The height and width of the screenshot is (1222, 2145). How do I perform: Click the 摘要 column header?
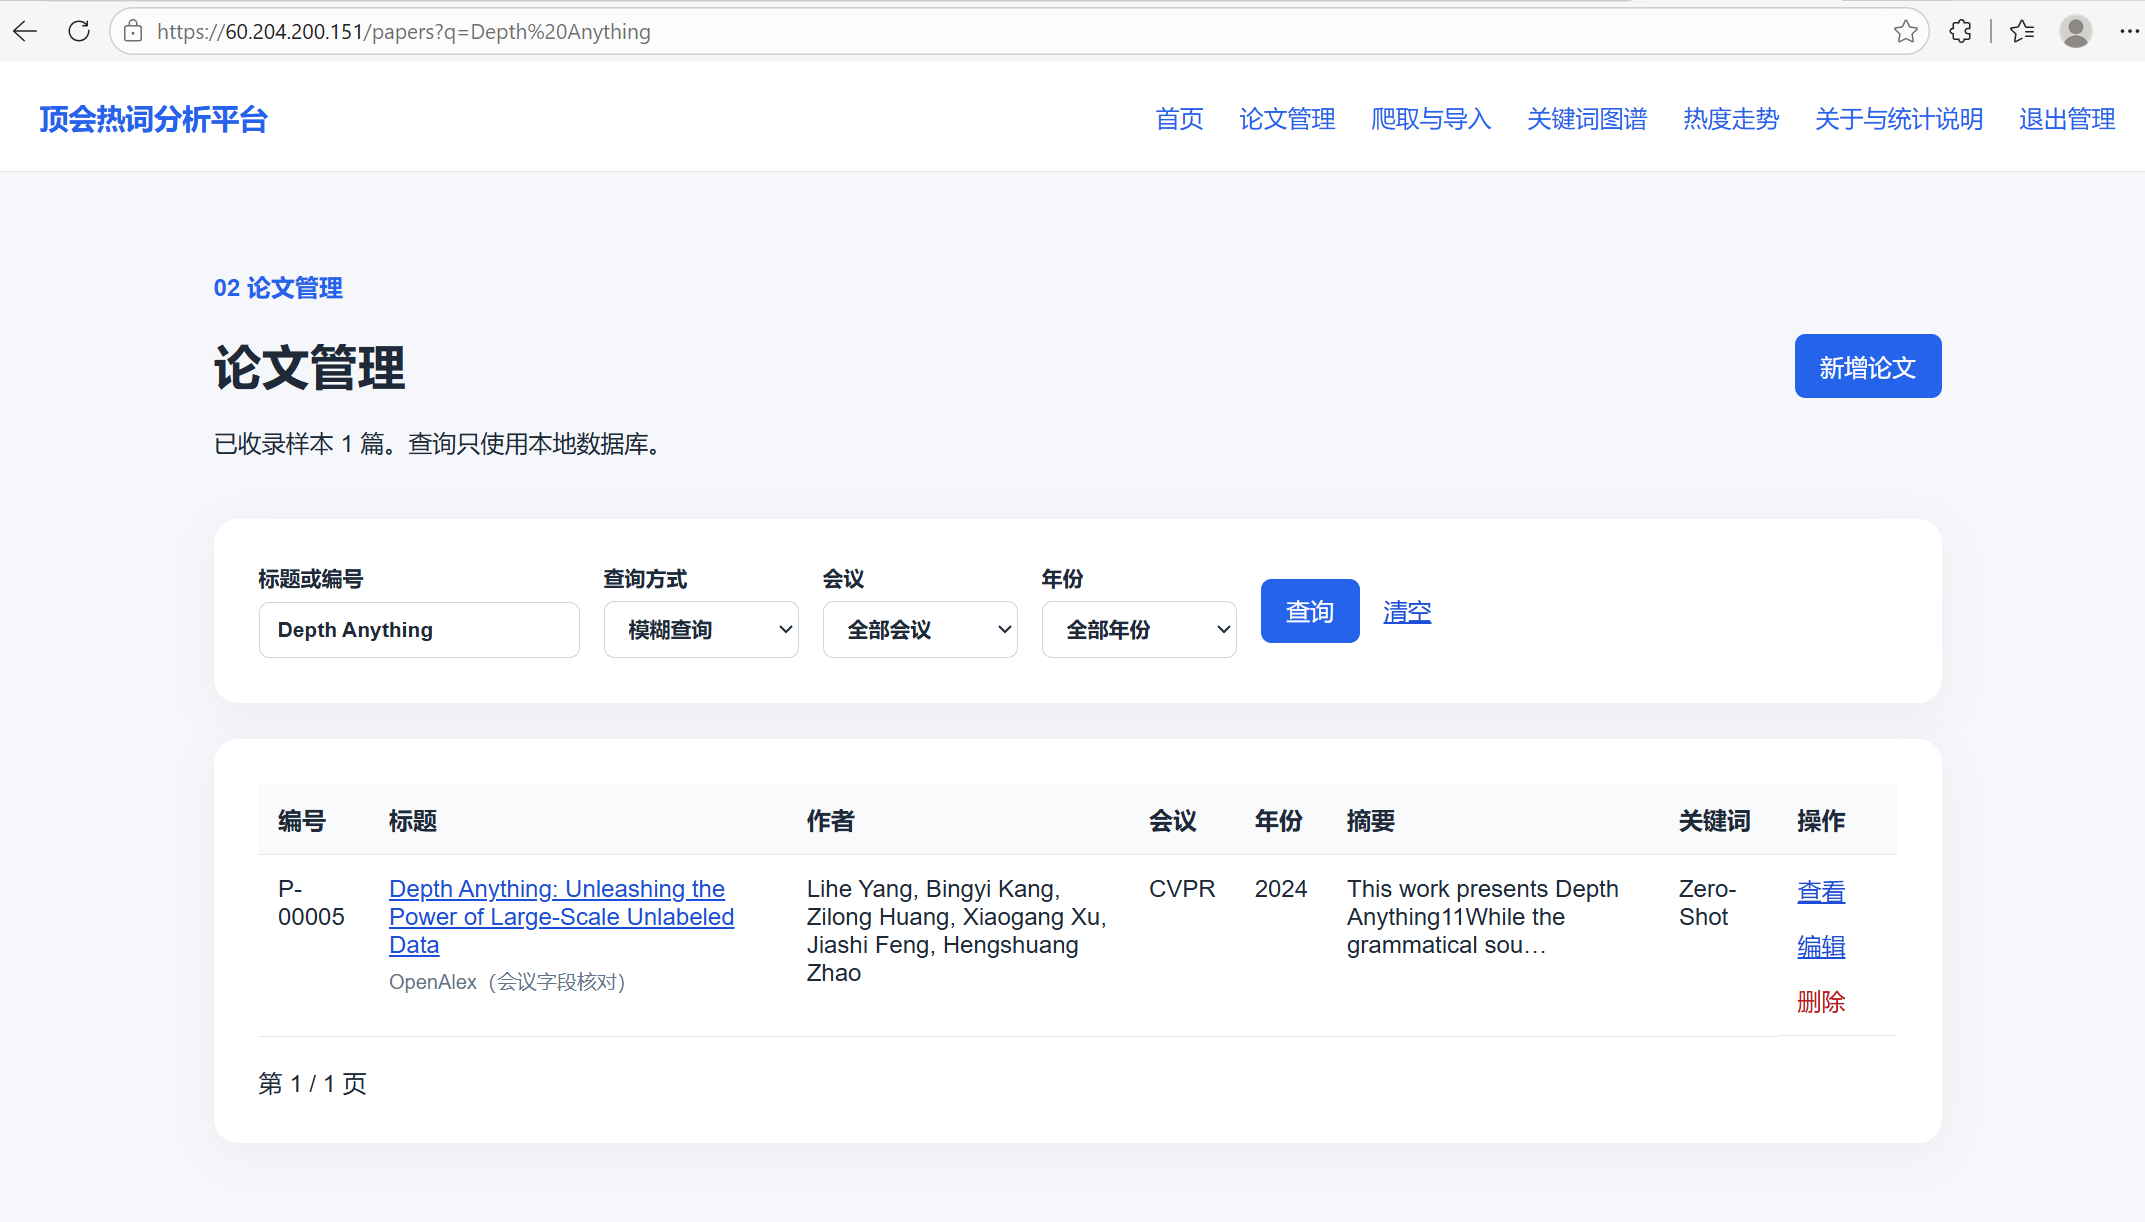[1370, 820]
